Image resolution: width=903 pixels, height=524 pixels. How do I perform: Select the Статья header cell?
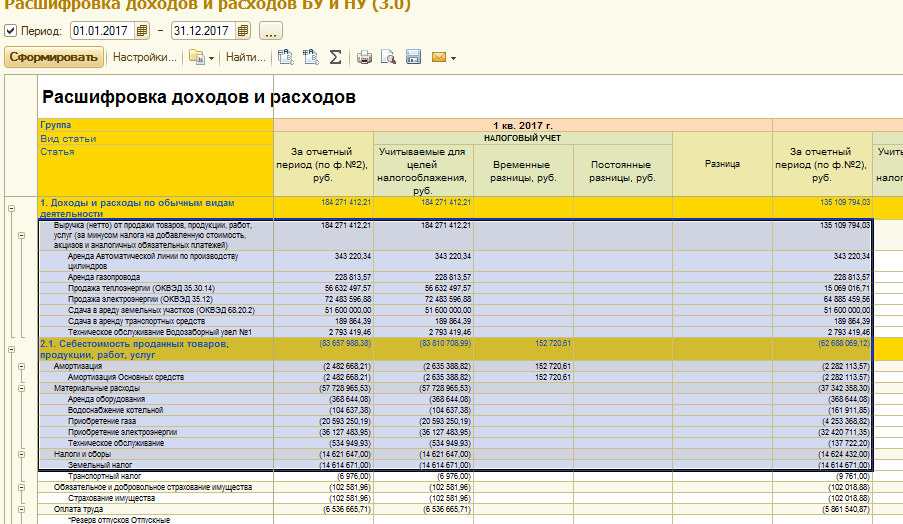click(x=155, y=170)
